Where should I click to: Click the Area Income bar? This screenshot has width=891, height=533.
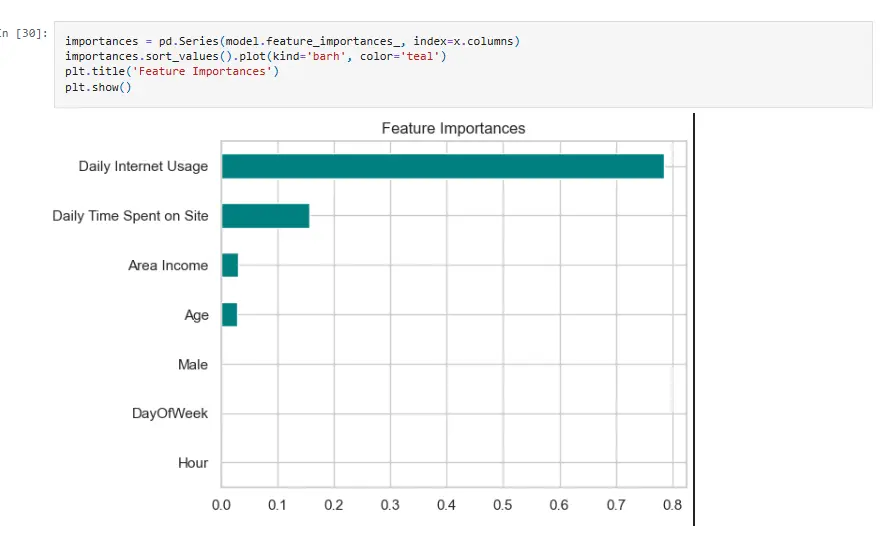(x=230, y=265)
